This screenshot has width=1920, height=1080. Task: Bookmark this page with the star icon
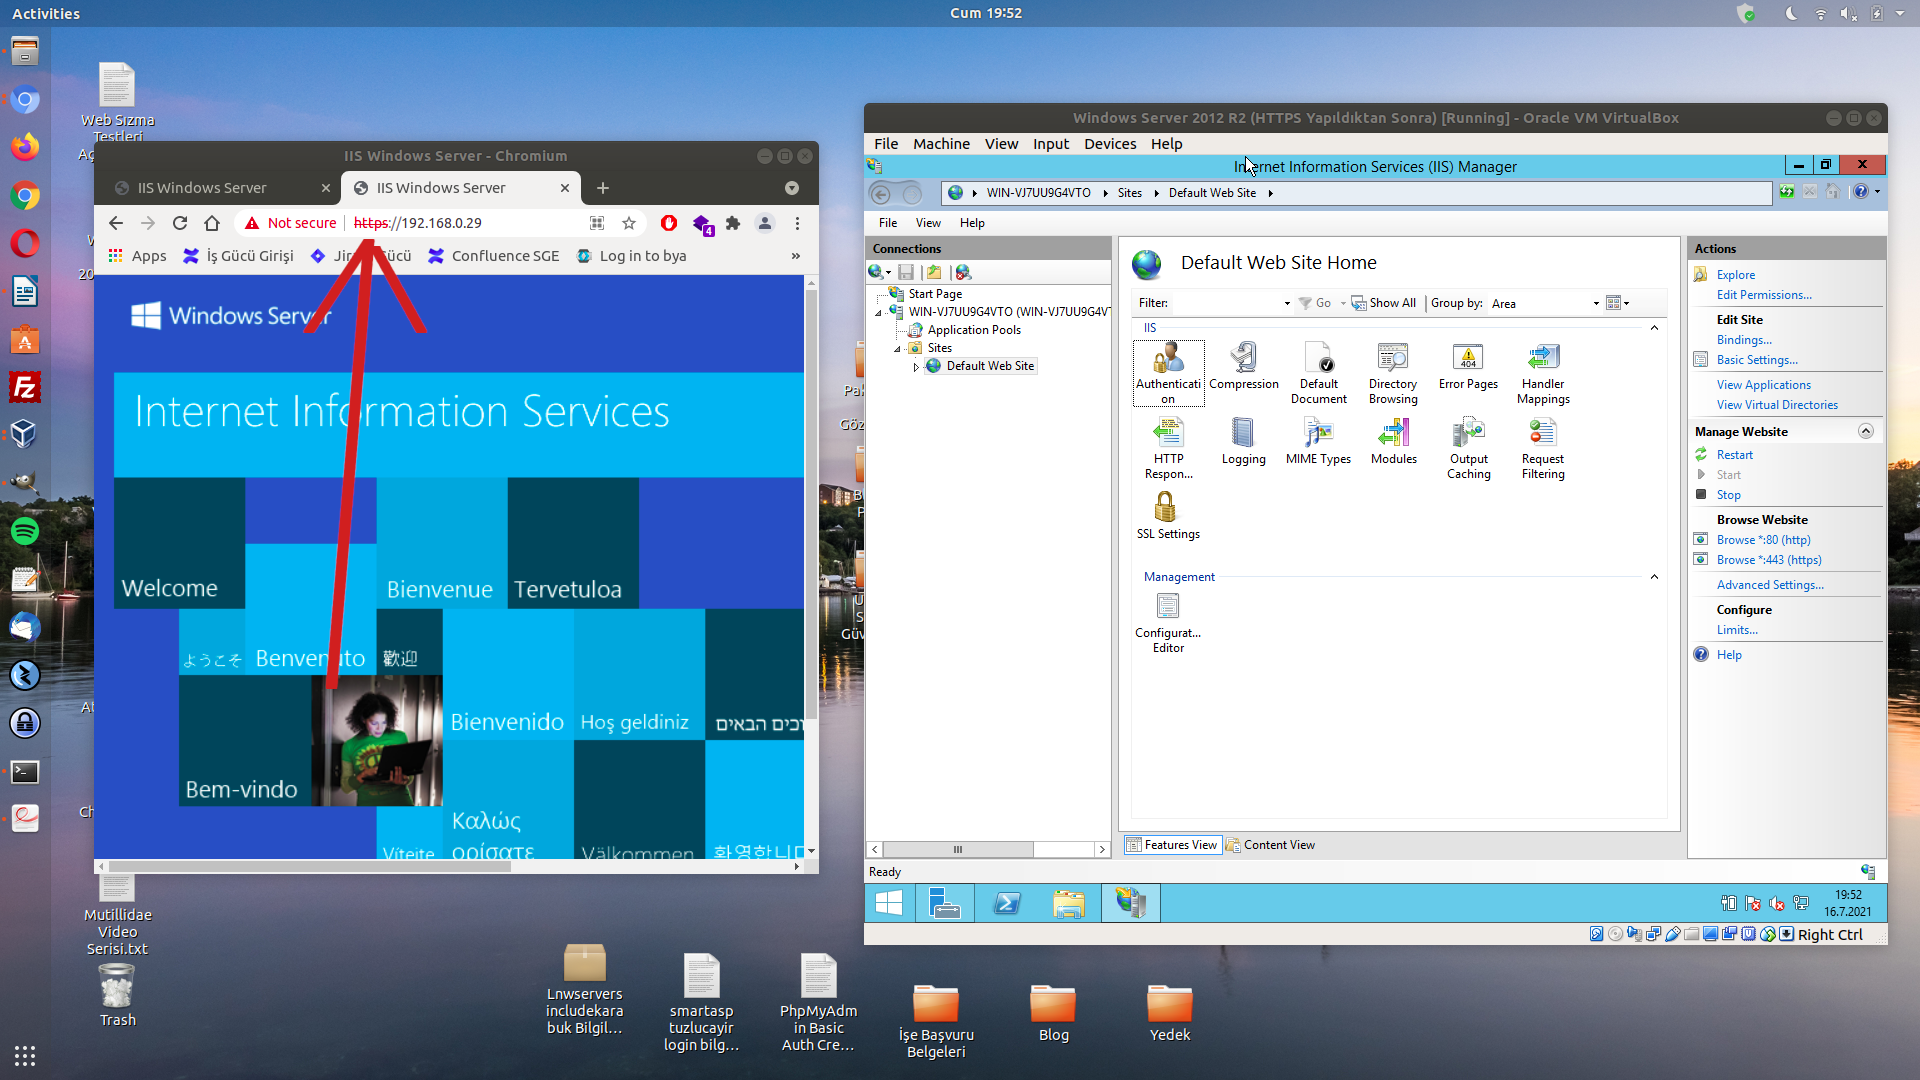629,223
